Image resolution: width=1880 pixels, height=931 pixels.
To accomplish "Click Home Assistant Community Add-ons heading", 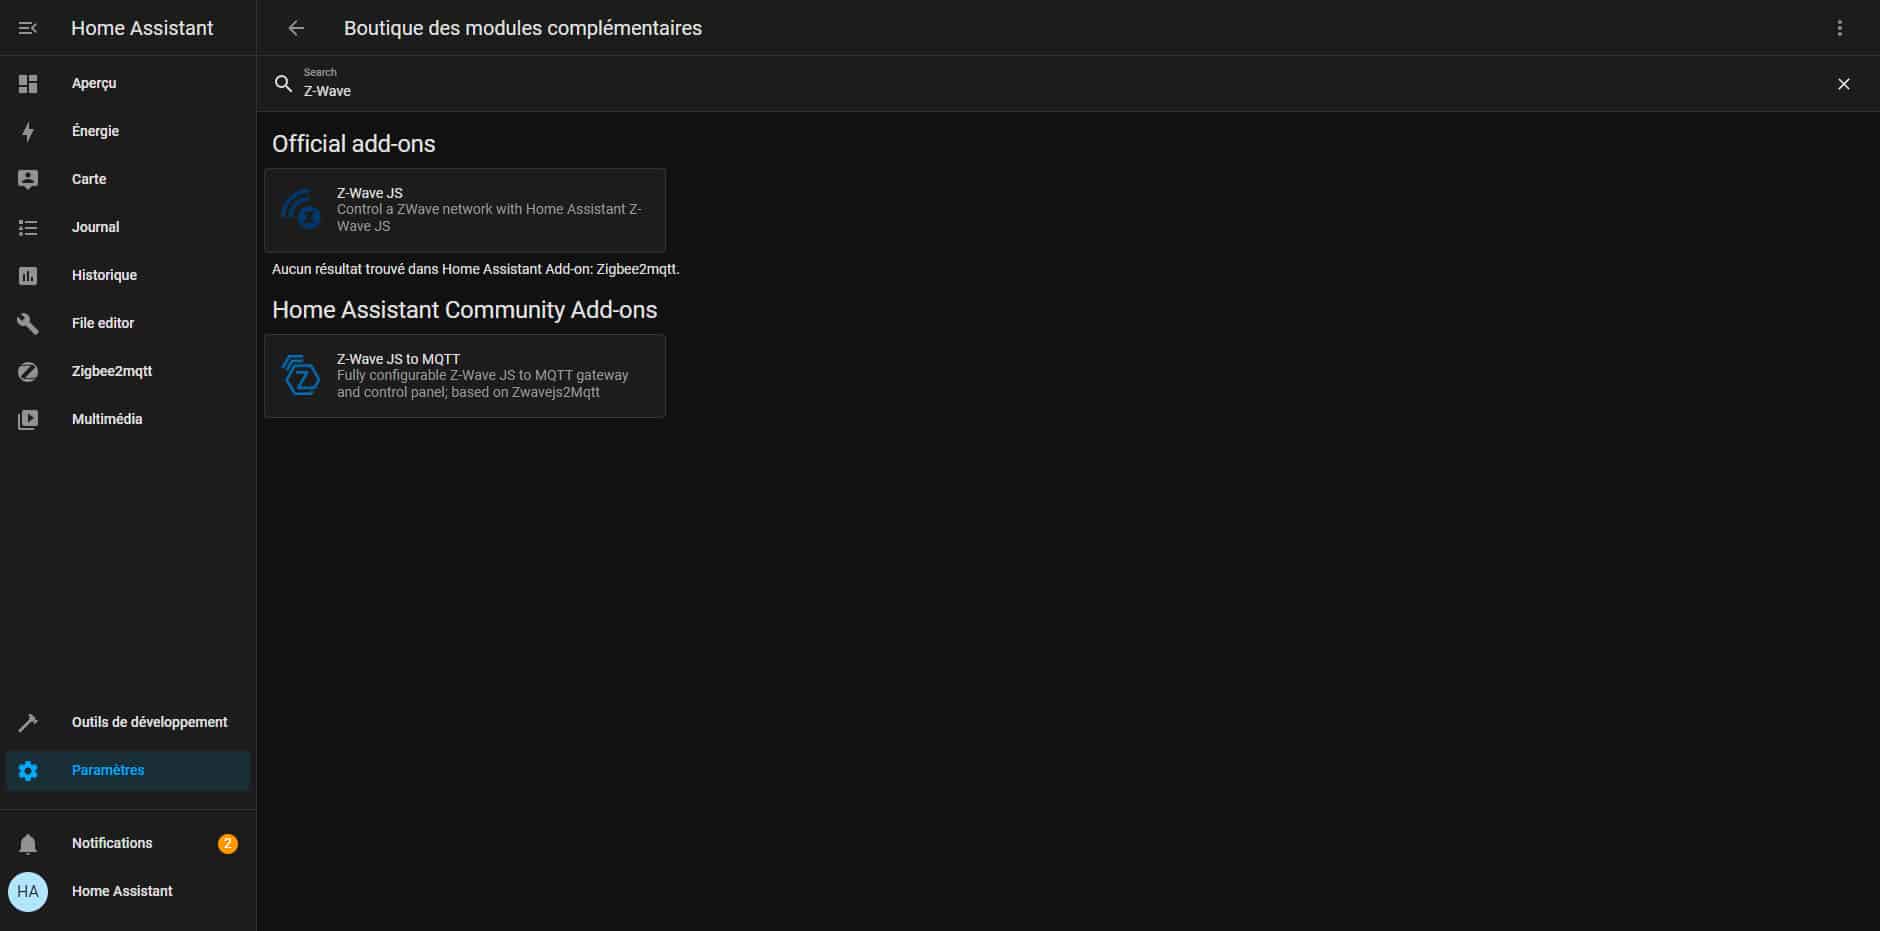I will click(465, 310).
